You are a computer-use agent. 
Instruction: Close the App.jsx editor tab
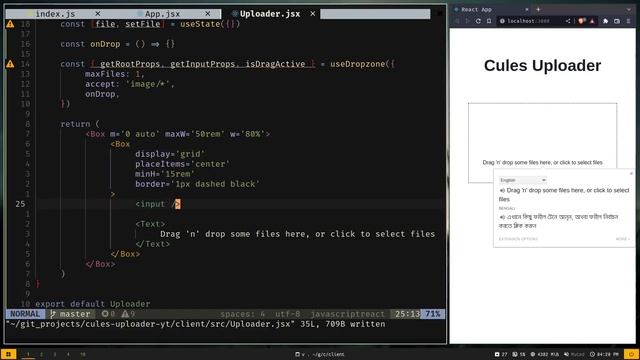click(x=208, y=14)
